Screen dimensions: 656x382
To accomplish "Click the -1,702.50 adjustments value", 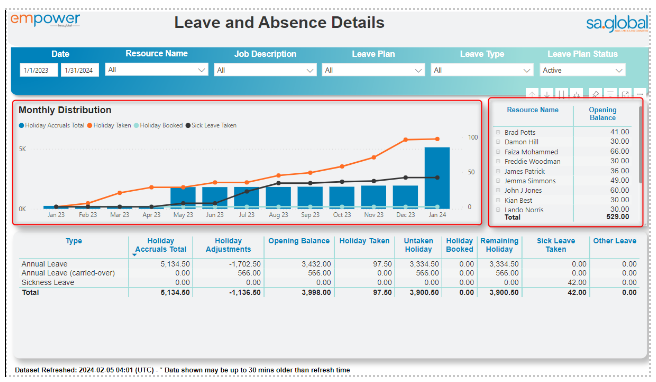I will [245, 264].
